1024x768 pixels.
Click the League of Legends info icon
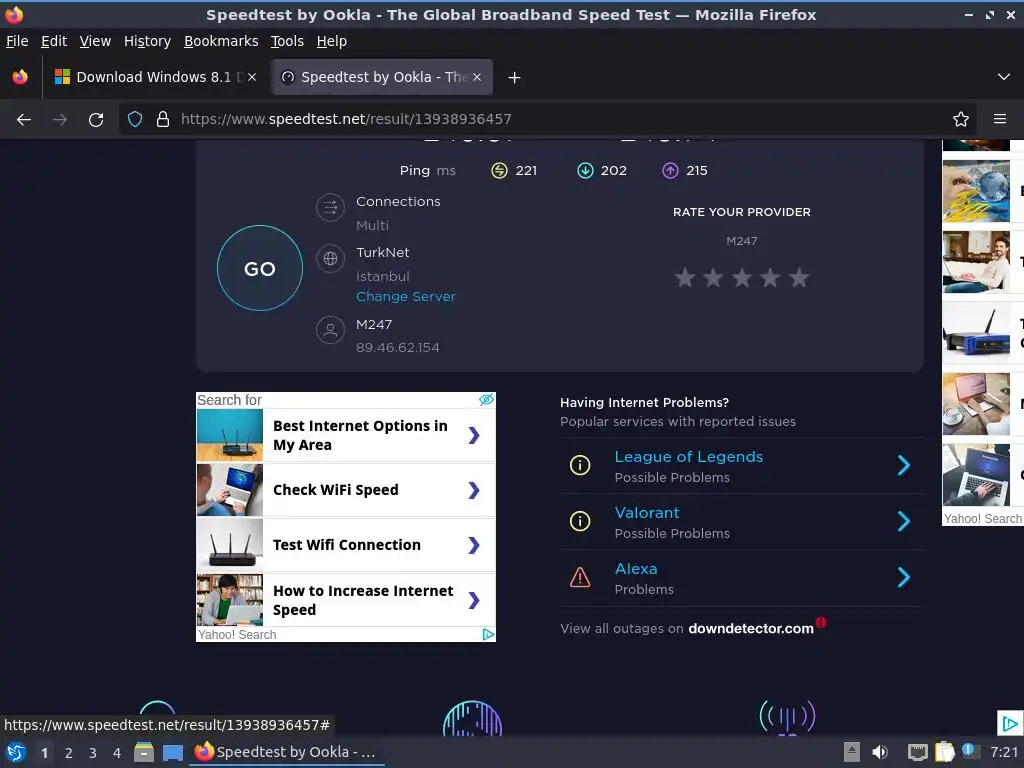580,465
